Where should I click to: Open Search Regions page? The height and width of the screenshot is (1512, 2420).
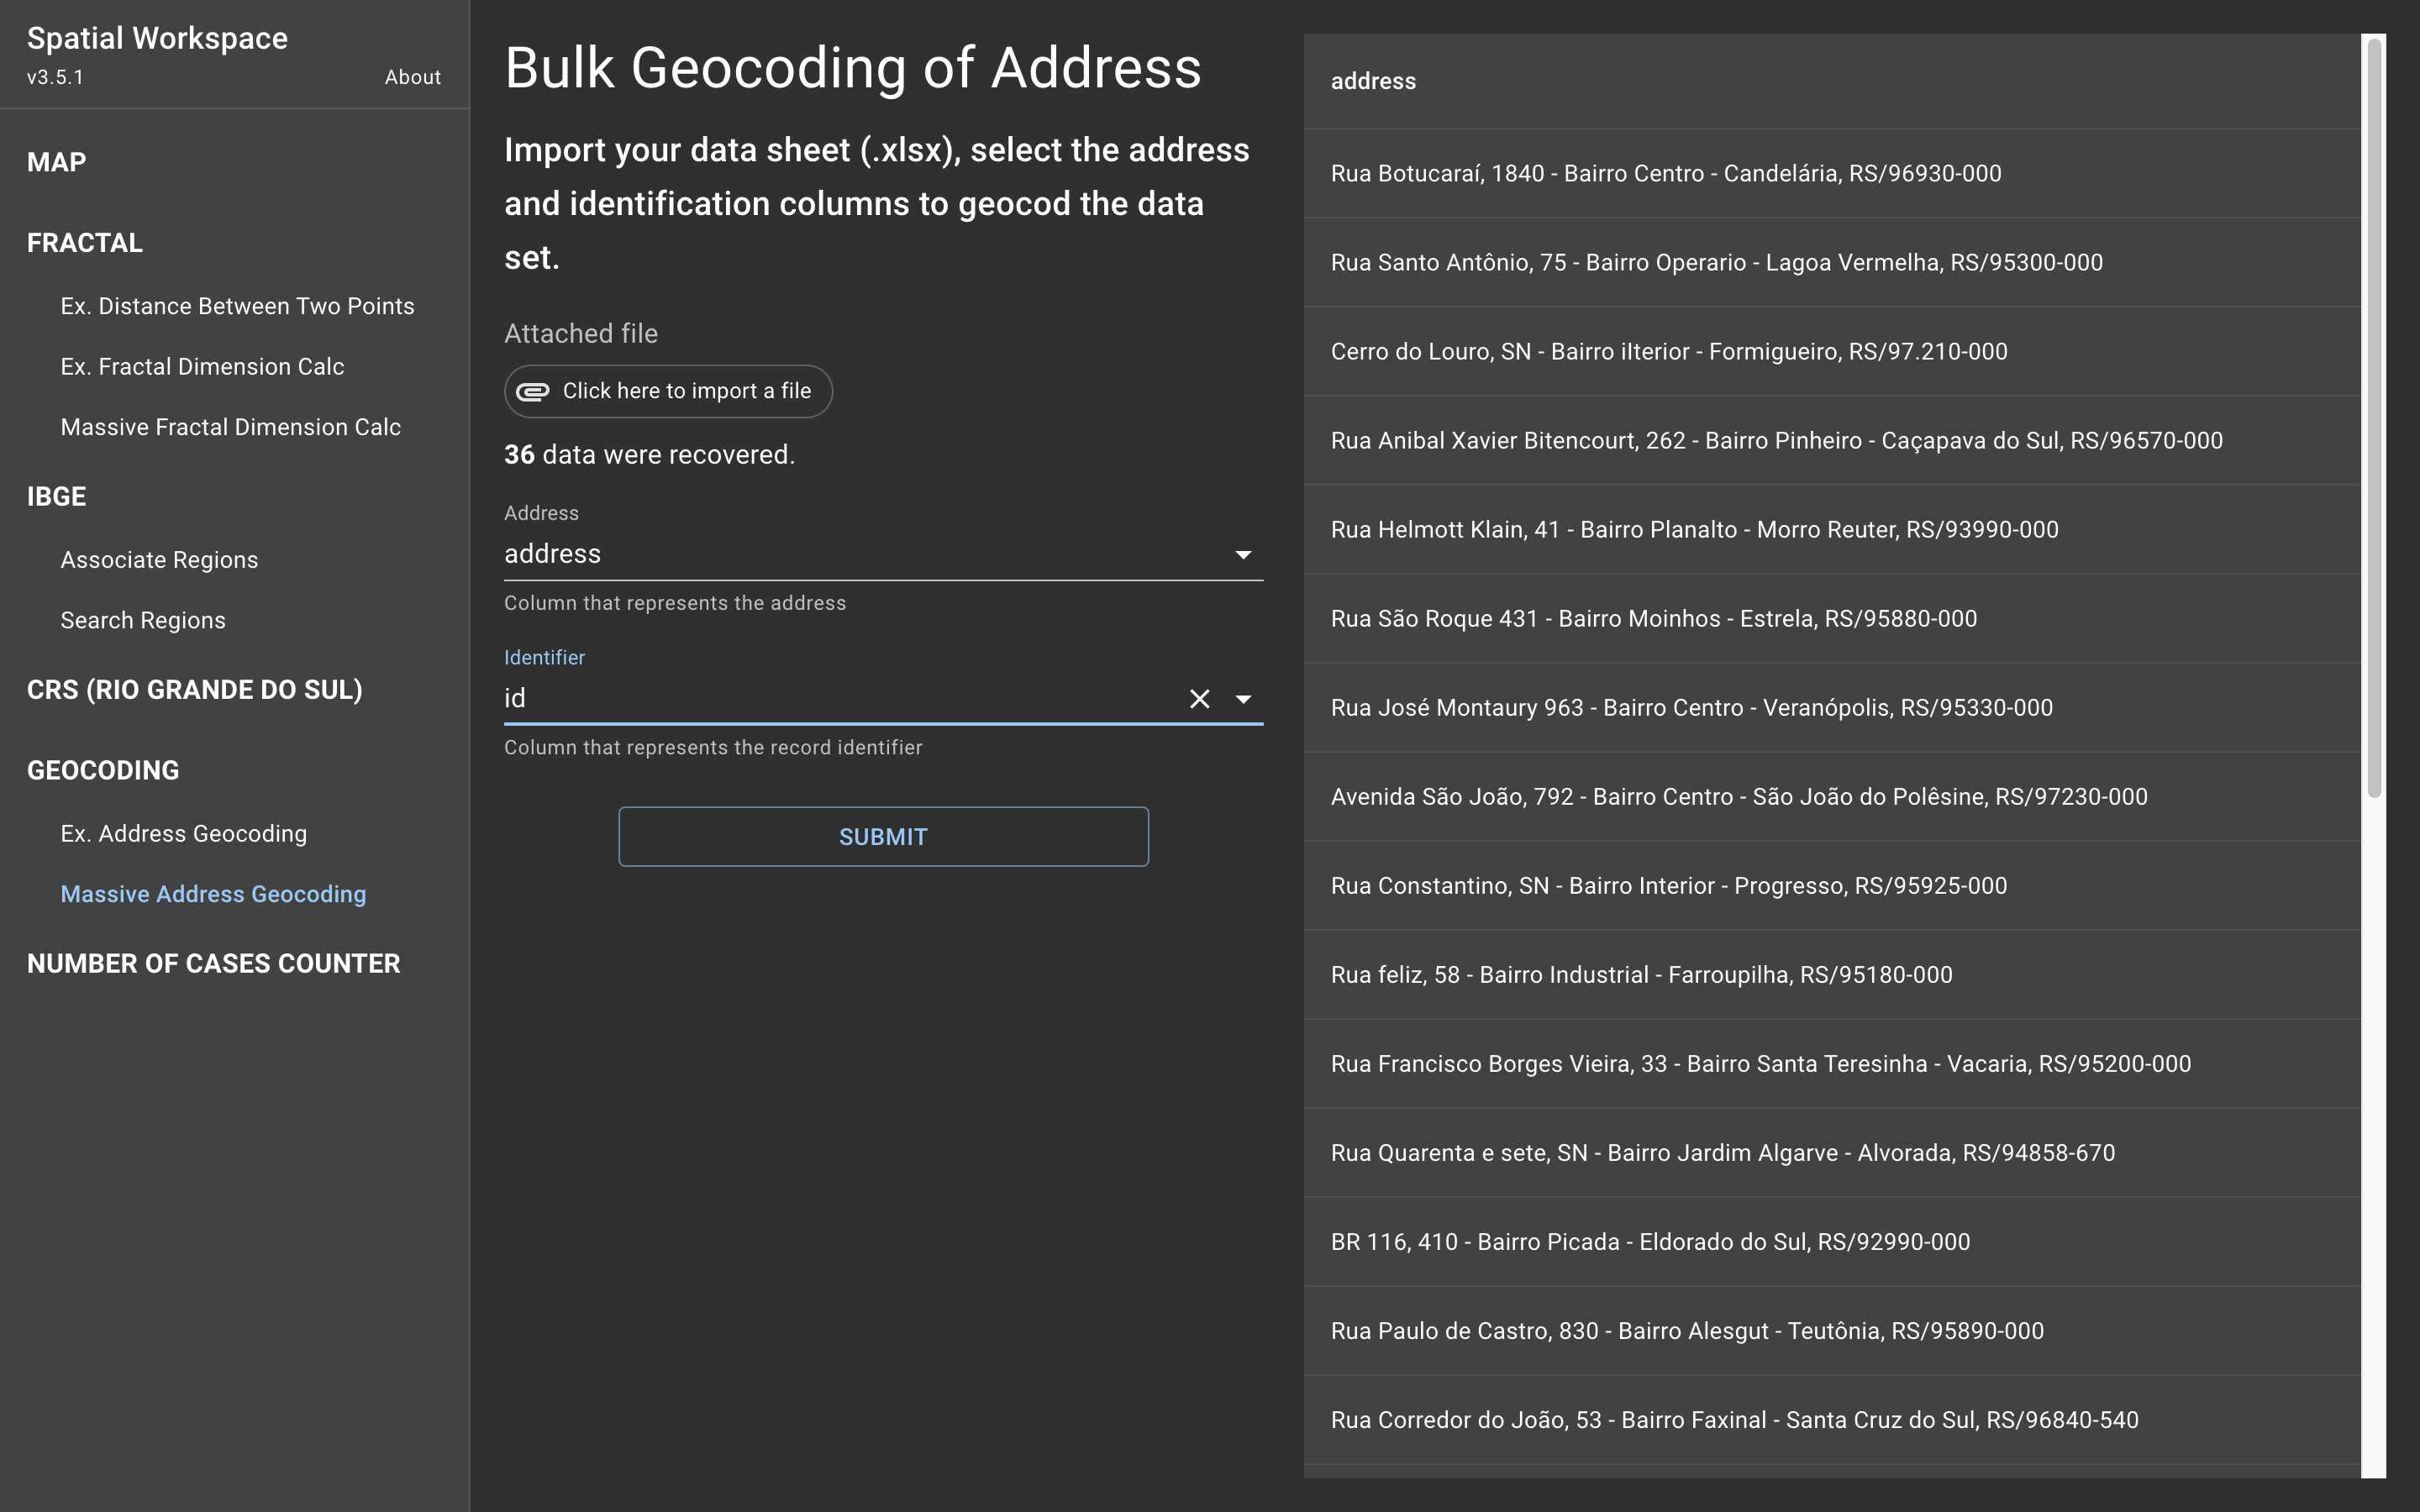tap(143, 620)
